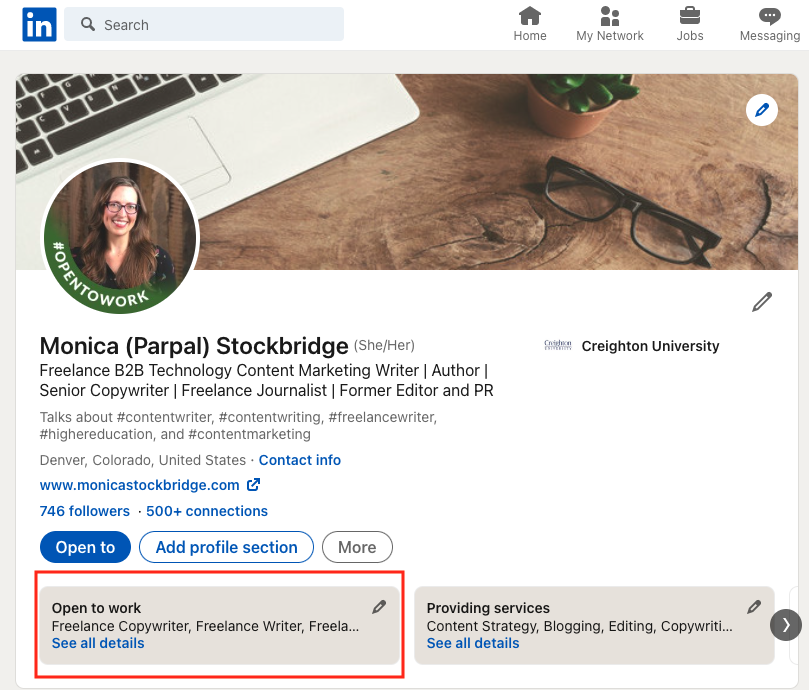
Task: Open the More options button
Action: coord(357,547)
